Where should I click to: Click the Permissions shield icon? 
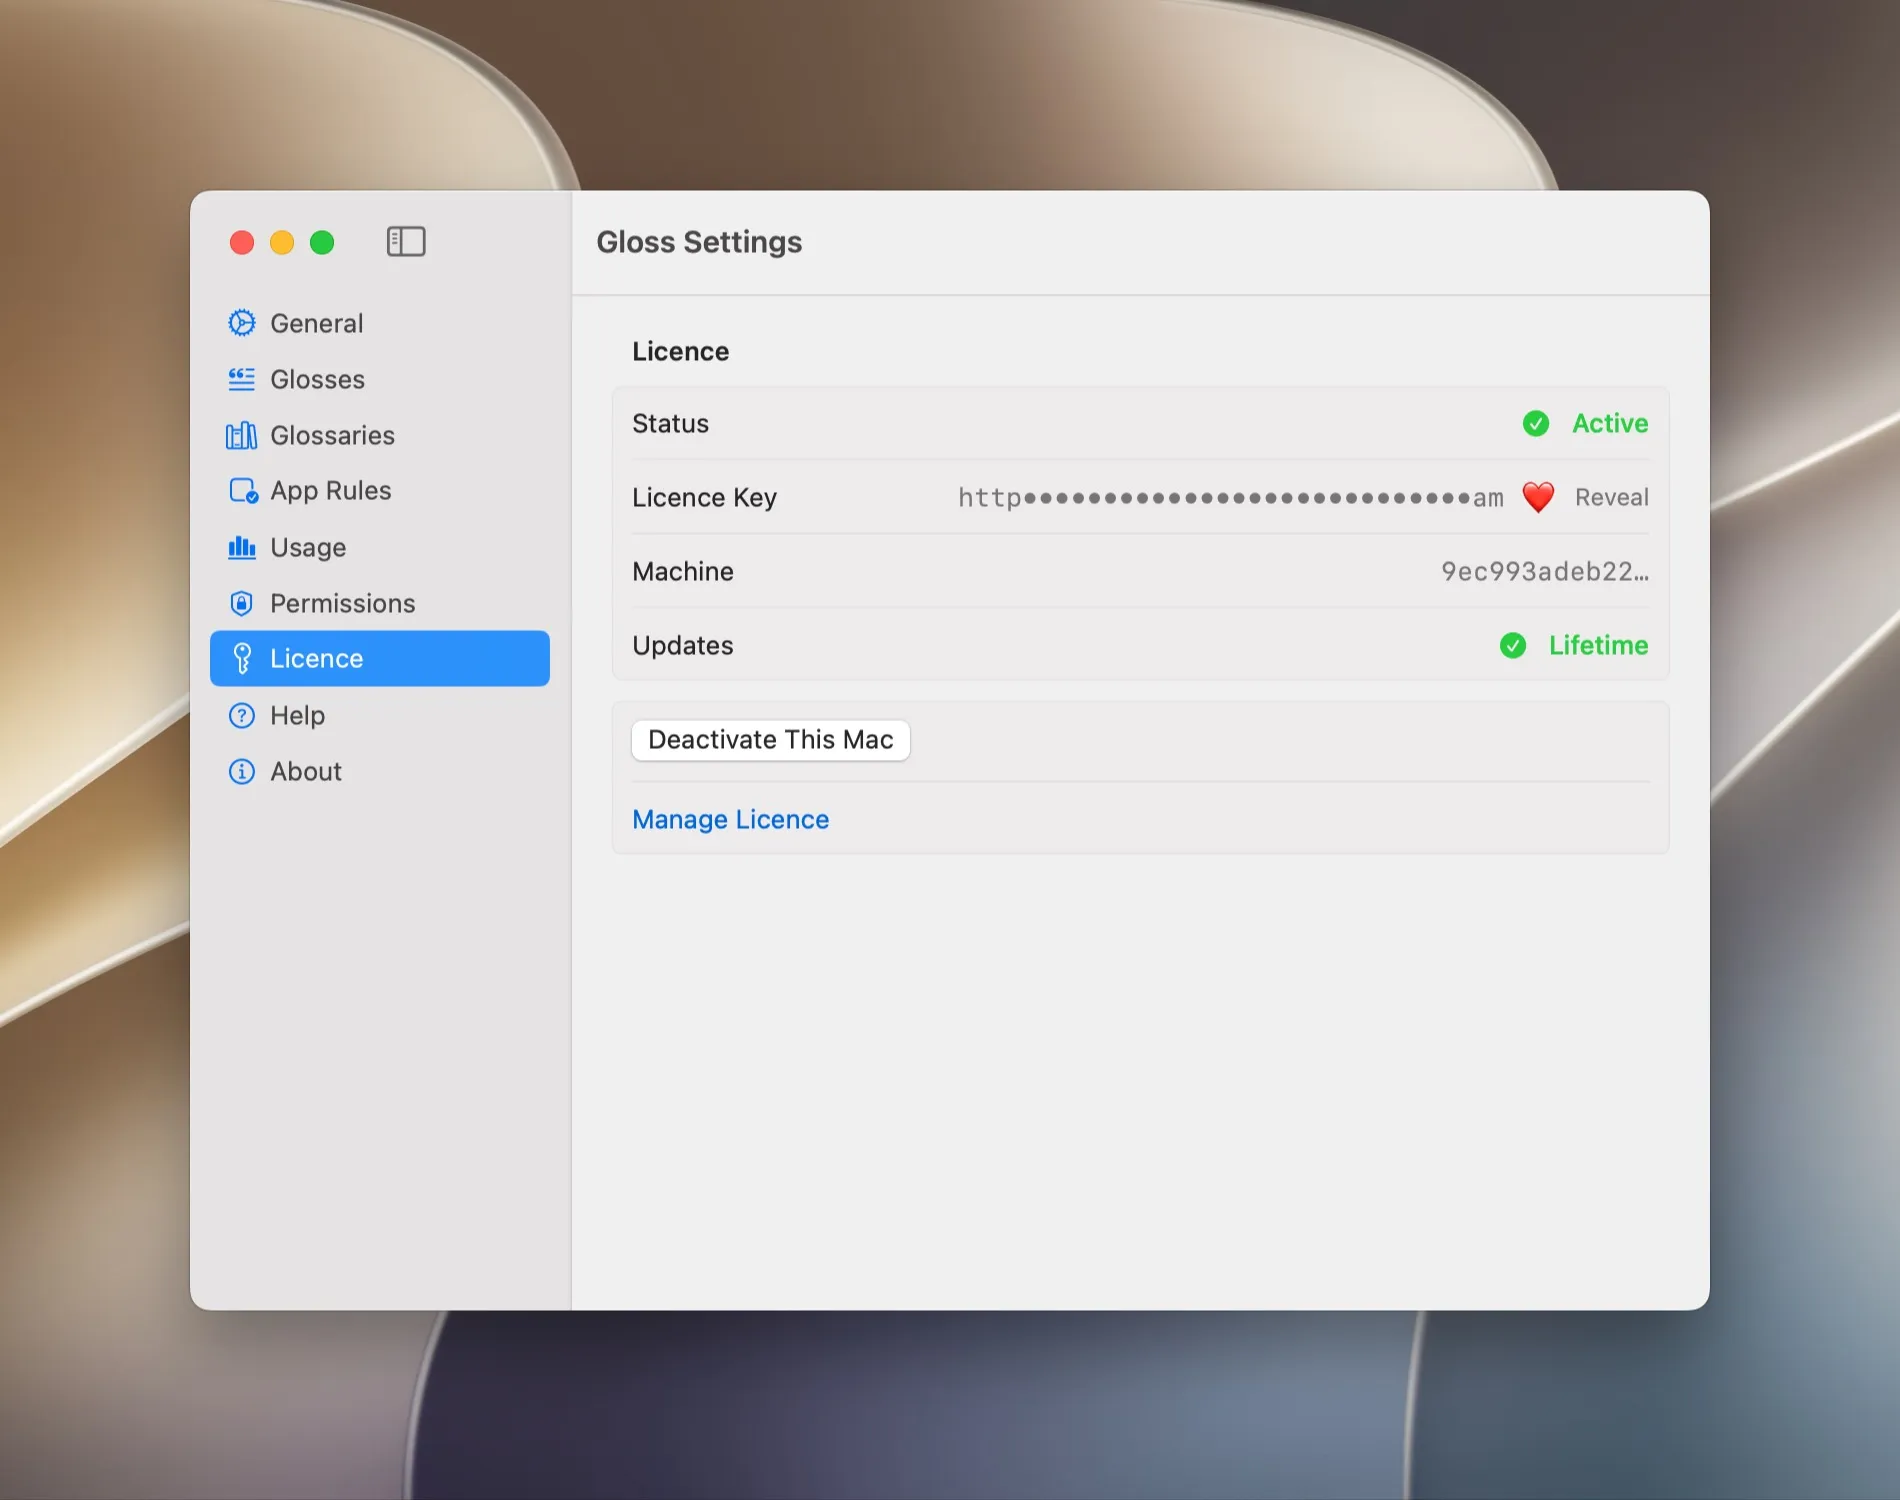click(241, 603)
